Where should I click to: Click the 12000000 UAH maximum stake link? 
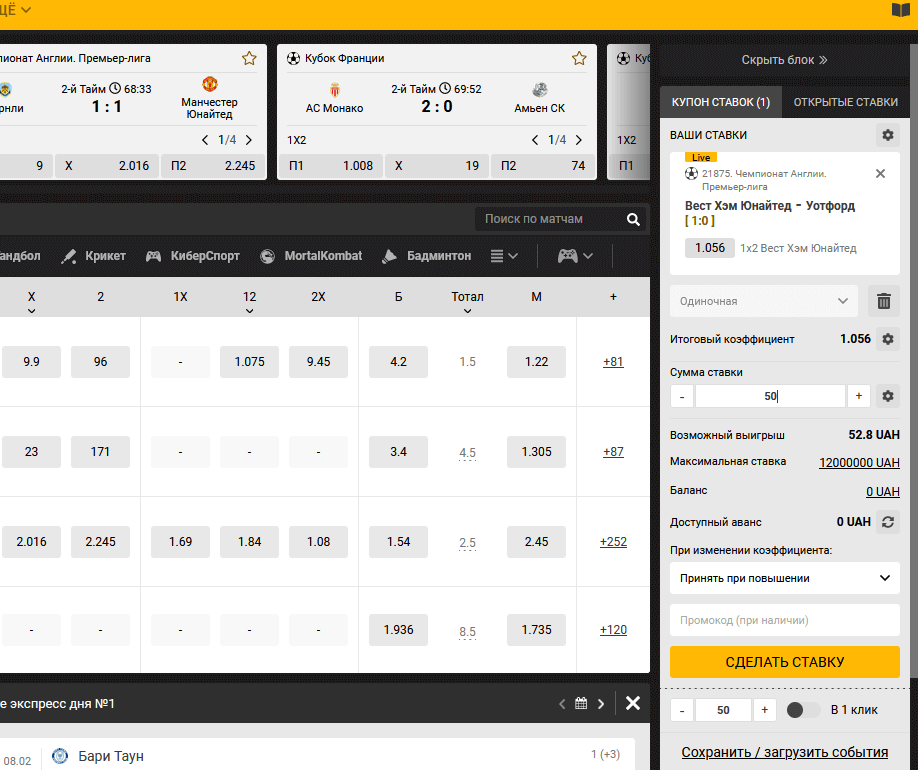click(x=859, y=462)
